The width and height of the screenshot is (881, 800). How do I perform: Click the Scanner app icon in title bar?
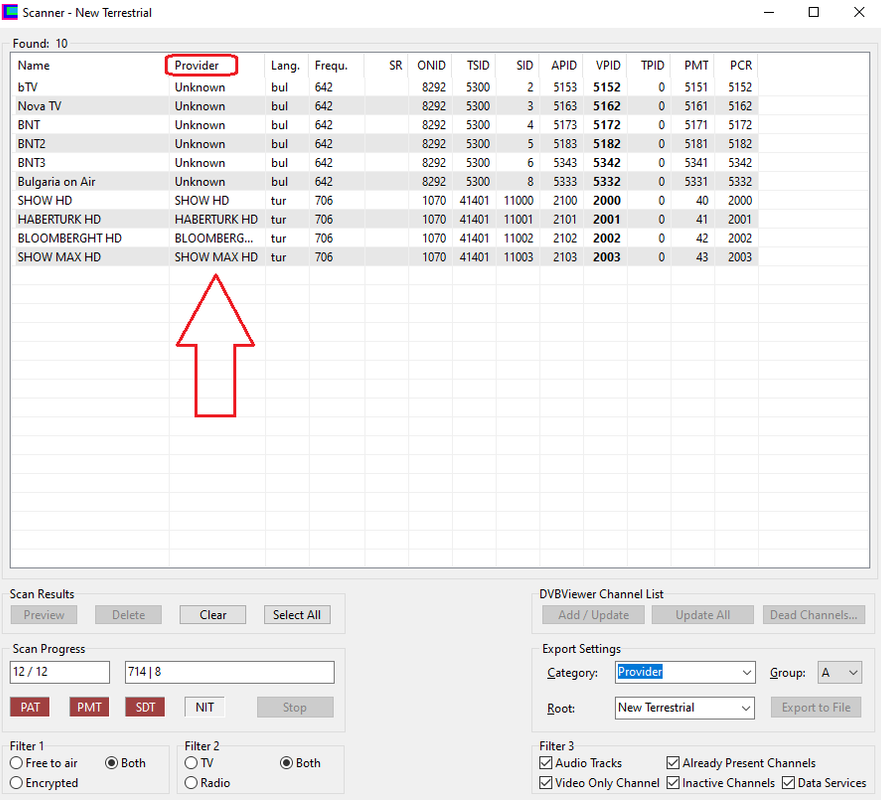[x=10, y=12]
